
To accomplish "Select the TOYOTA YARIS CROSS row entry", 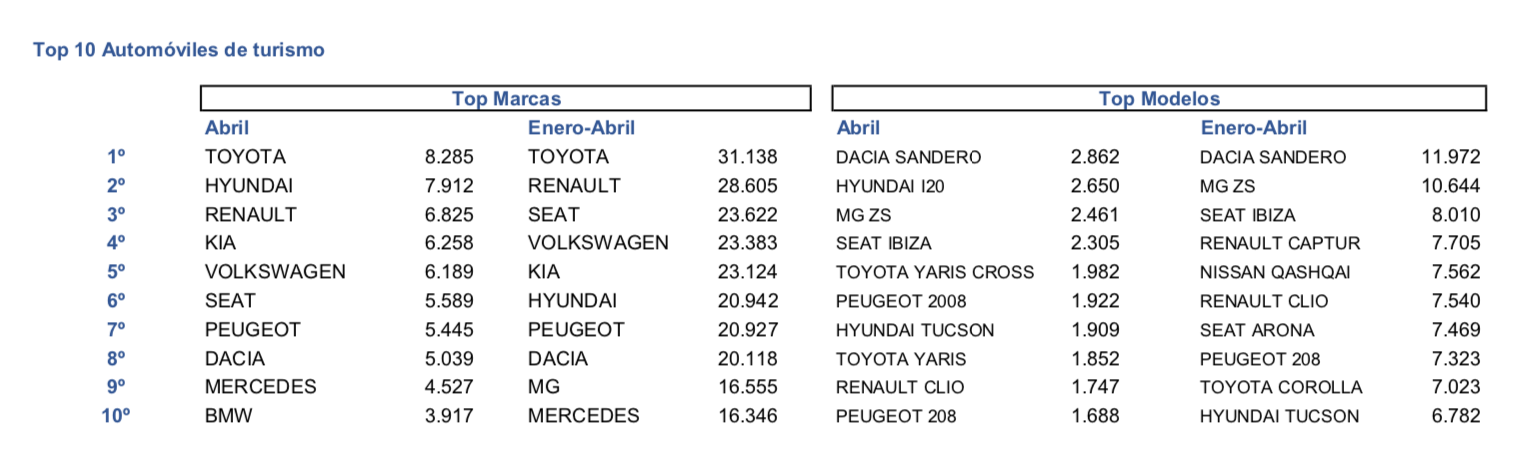I will point(935,273).
